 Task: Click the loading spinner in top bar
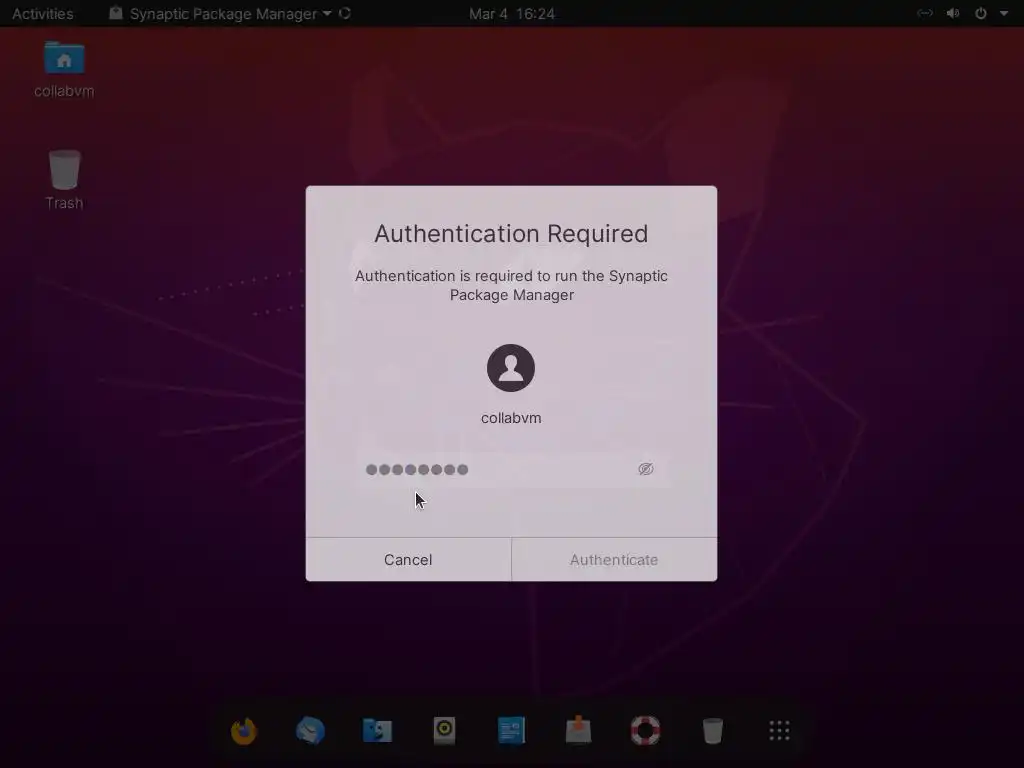click(x=345, y=13)
